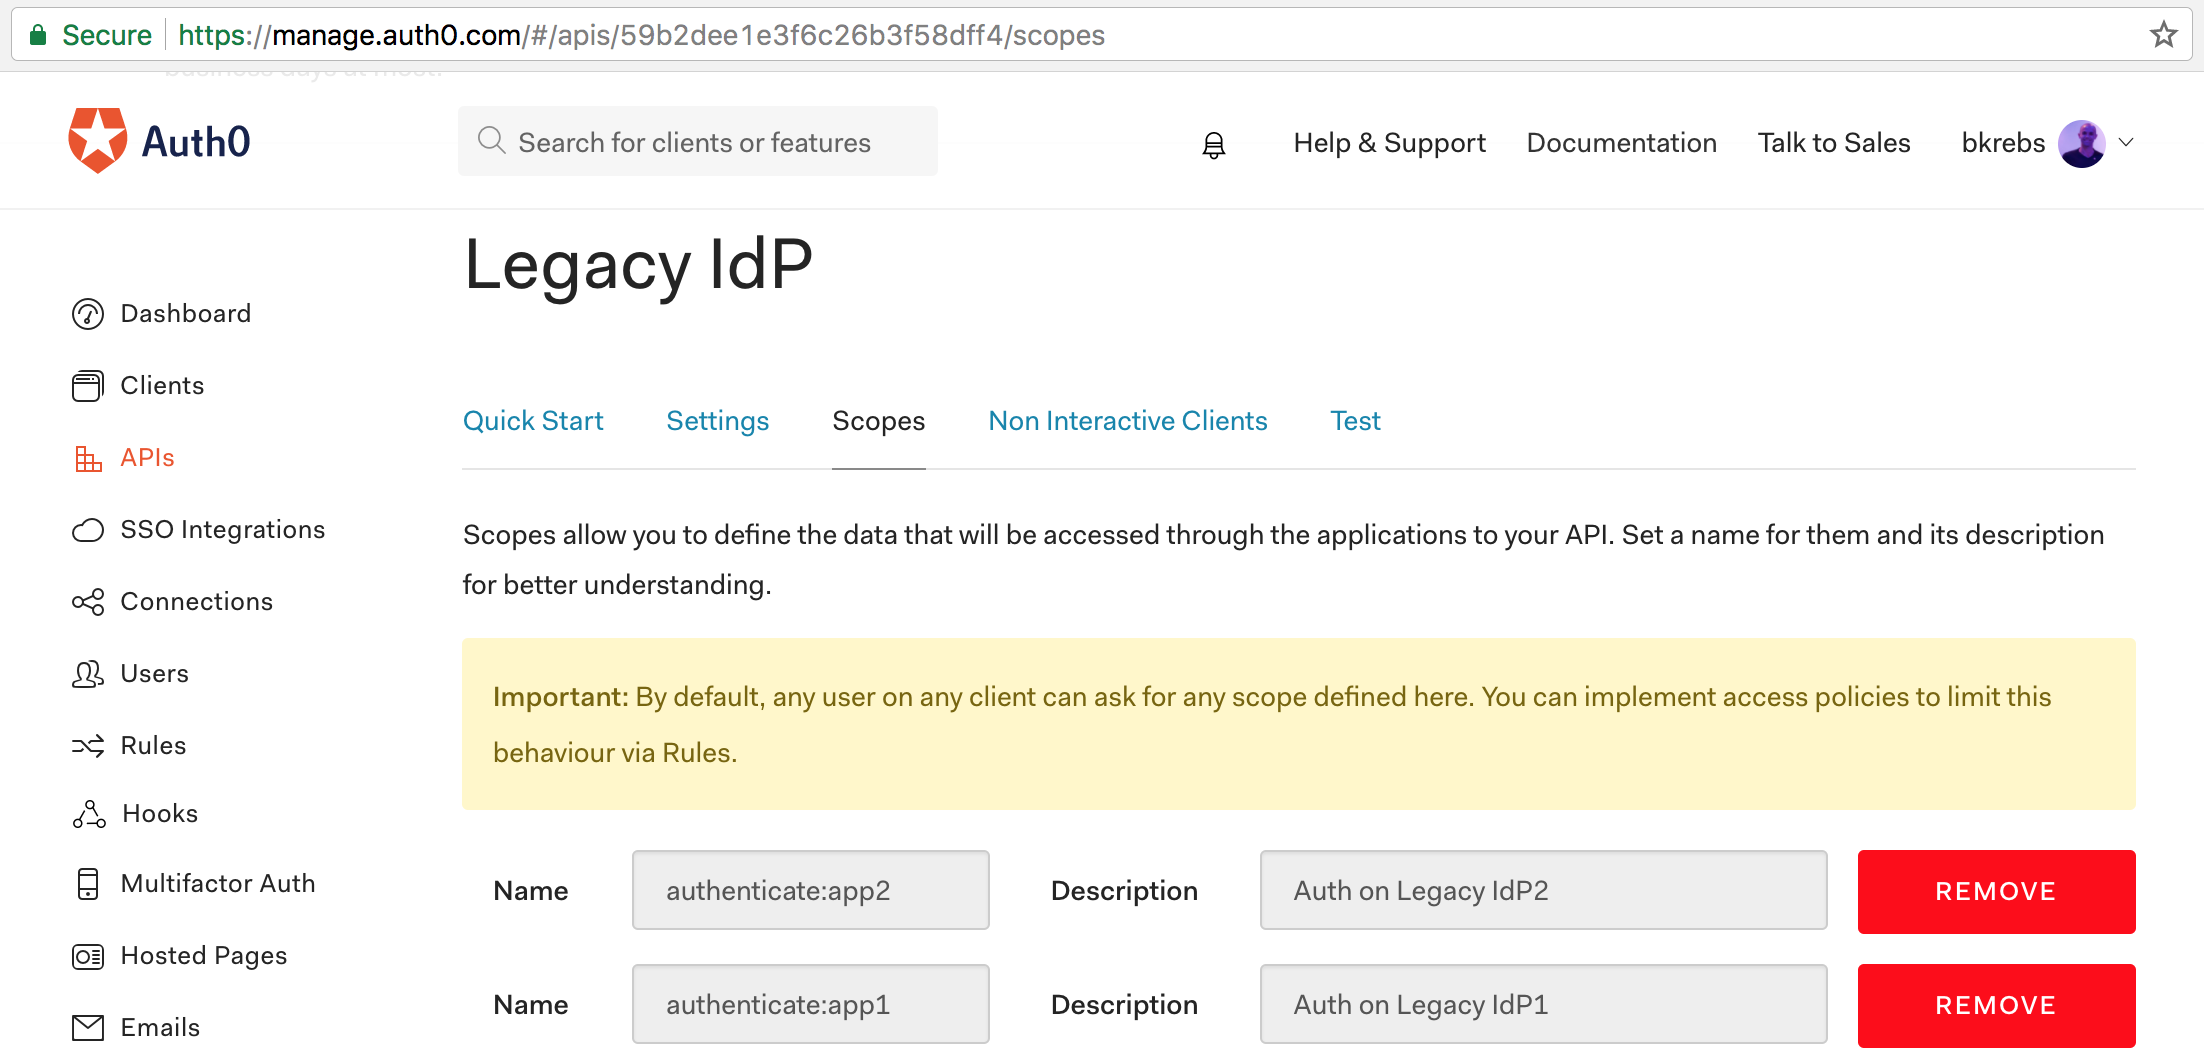Click Talk to Sales link

[1834, 143]
